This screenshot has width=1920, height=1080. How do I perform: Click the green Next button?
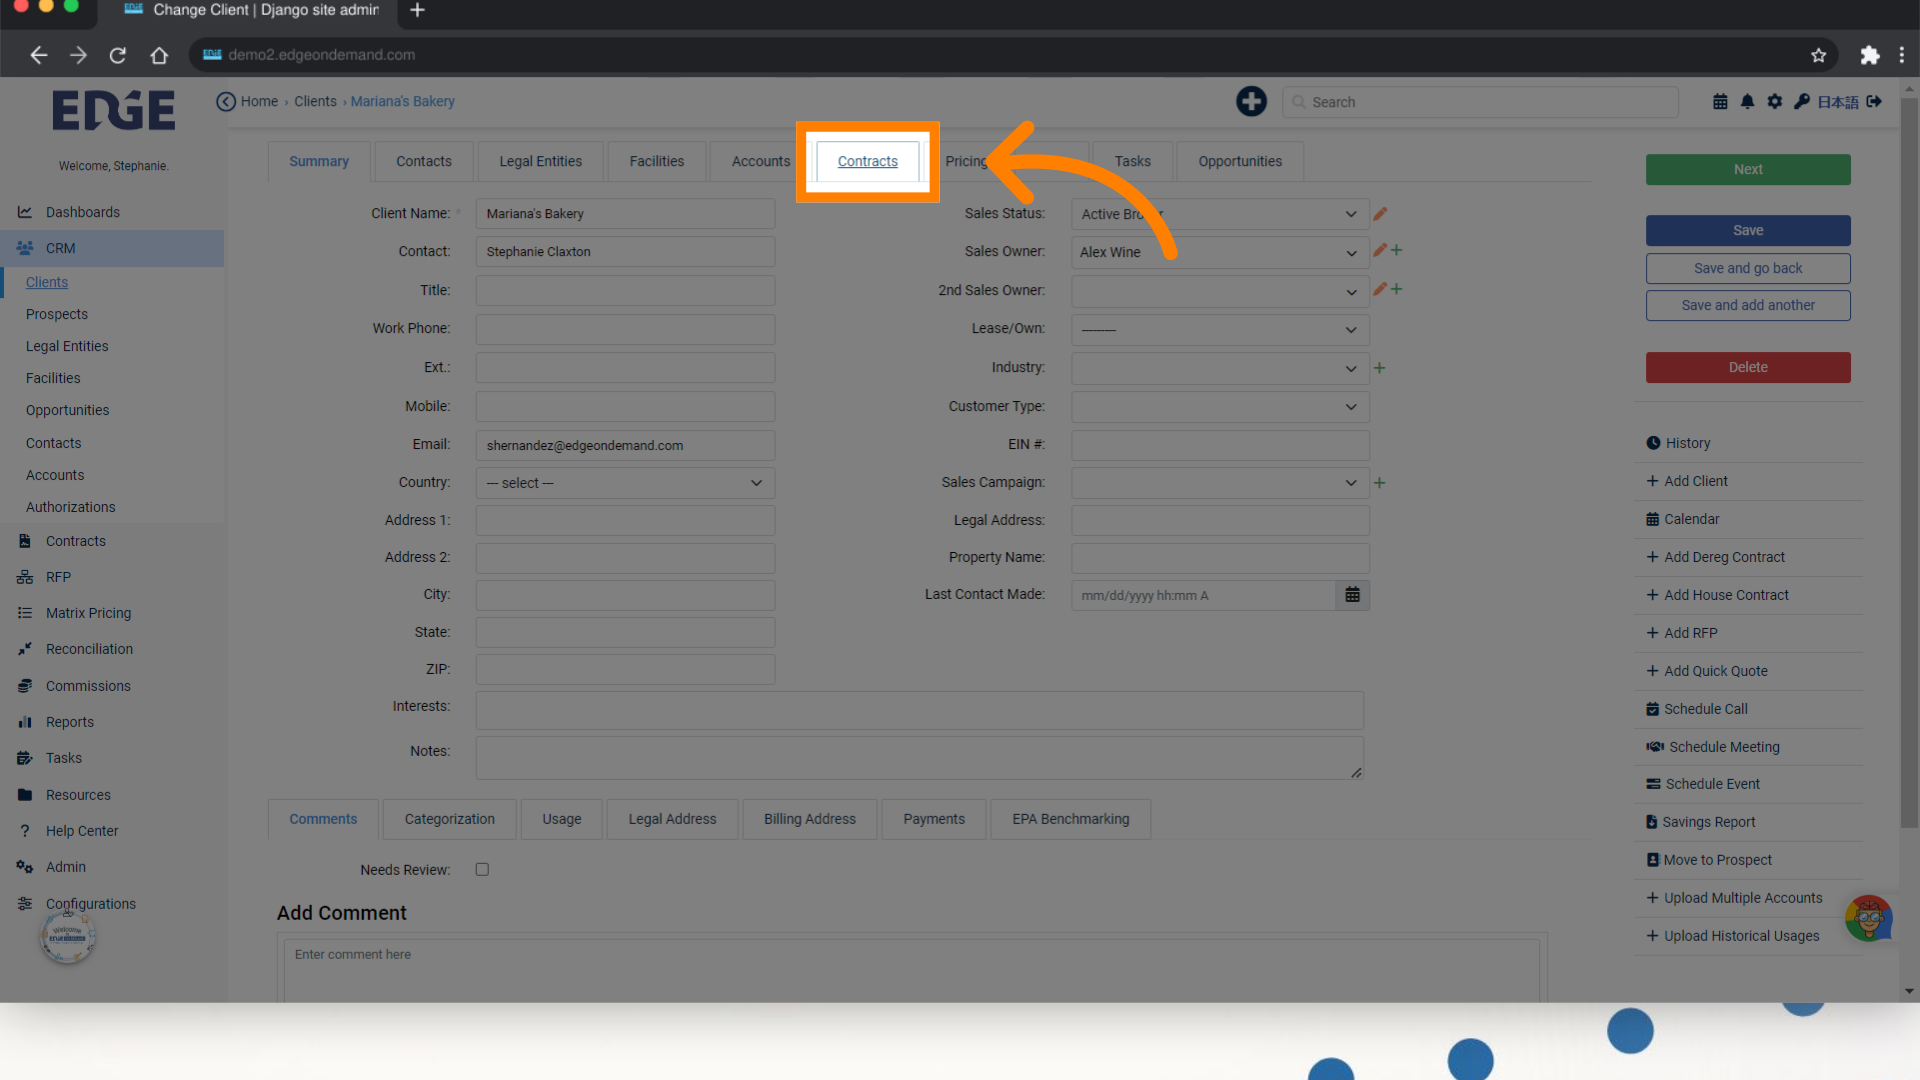pyautogui.click(x=1748, y=169)
